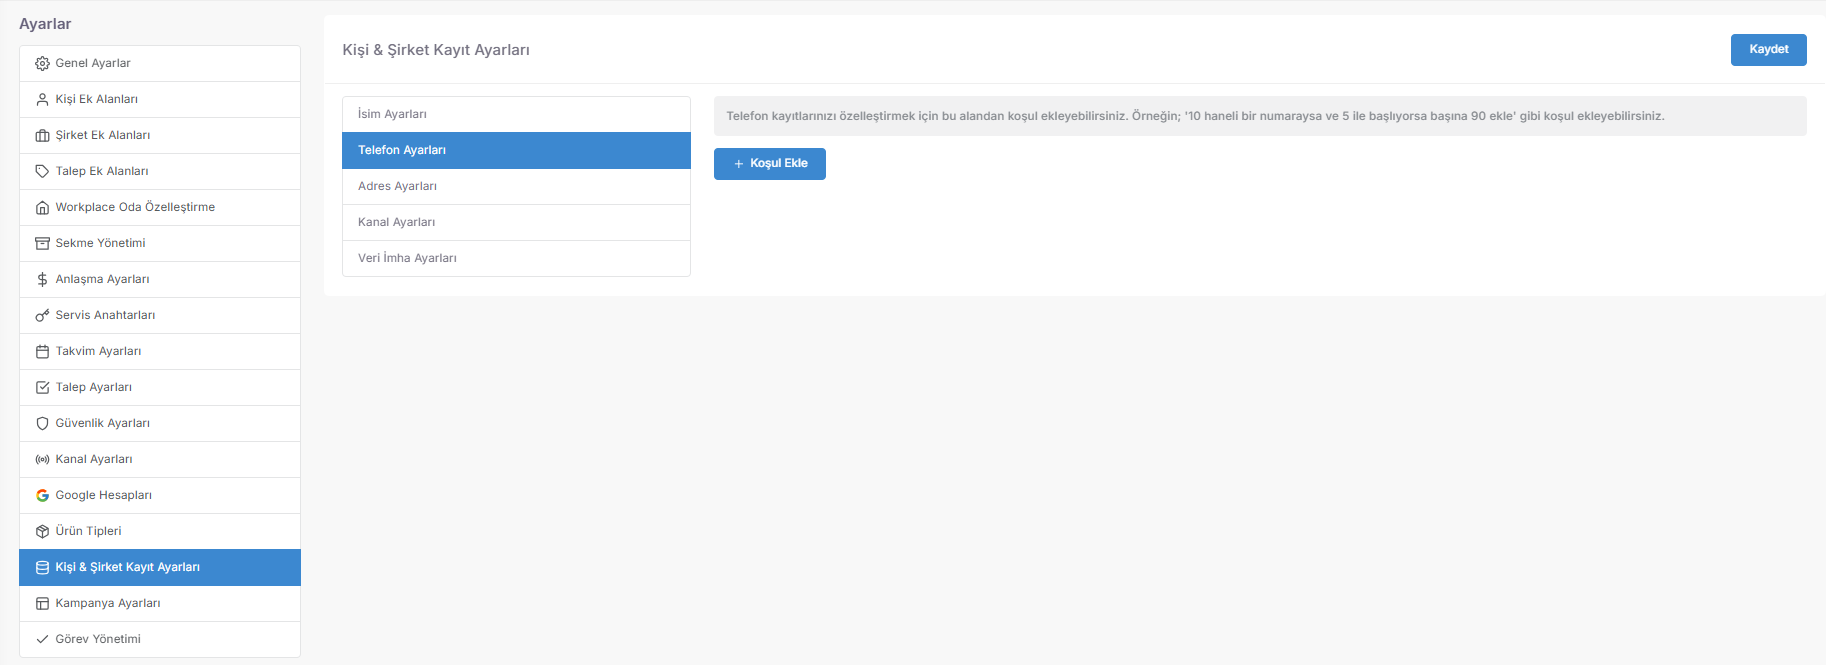Switch to Adres Ayarları tab
This screenshot has height=665, width=1826.
pyautogui.click(x=516, y=186)
